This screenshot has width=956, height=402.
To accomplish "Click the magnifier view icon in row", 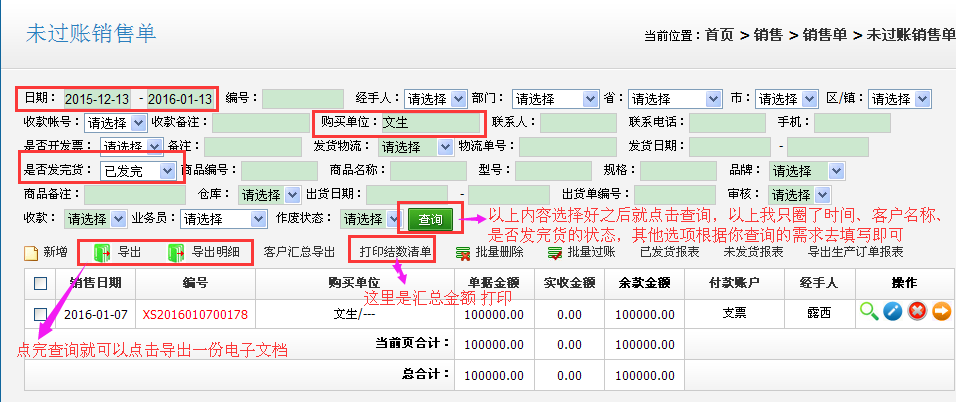I will (x=868, y=312).
